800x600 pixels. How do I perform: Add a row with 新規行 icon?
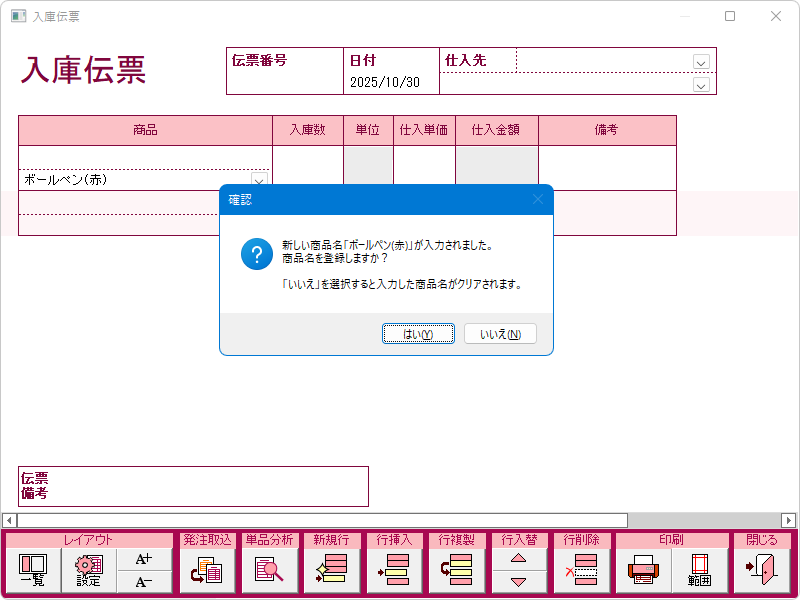coord(331,571)
